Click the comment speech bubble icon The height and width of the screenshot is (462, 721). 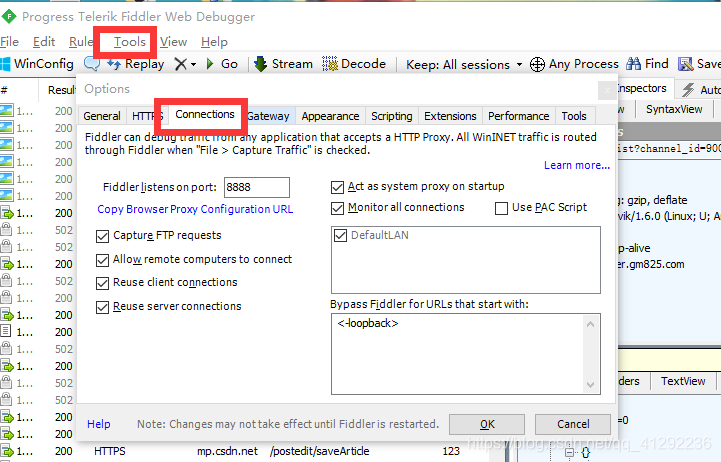point(92,64)
